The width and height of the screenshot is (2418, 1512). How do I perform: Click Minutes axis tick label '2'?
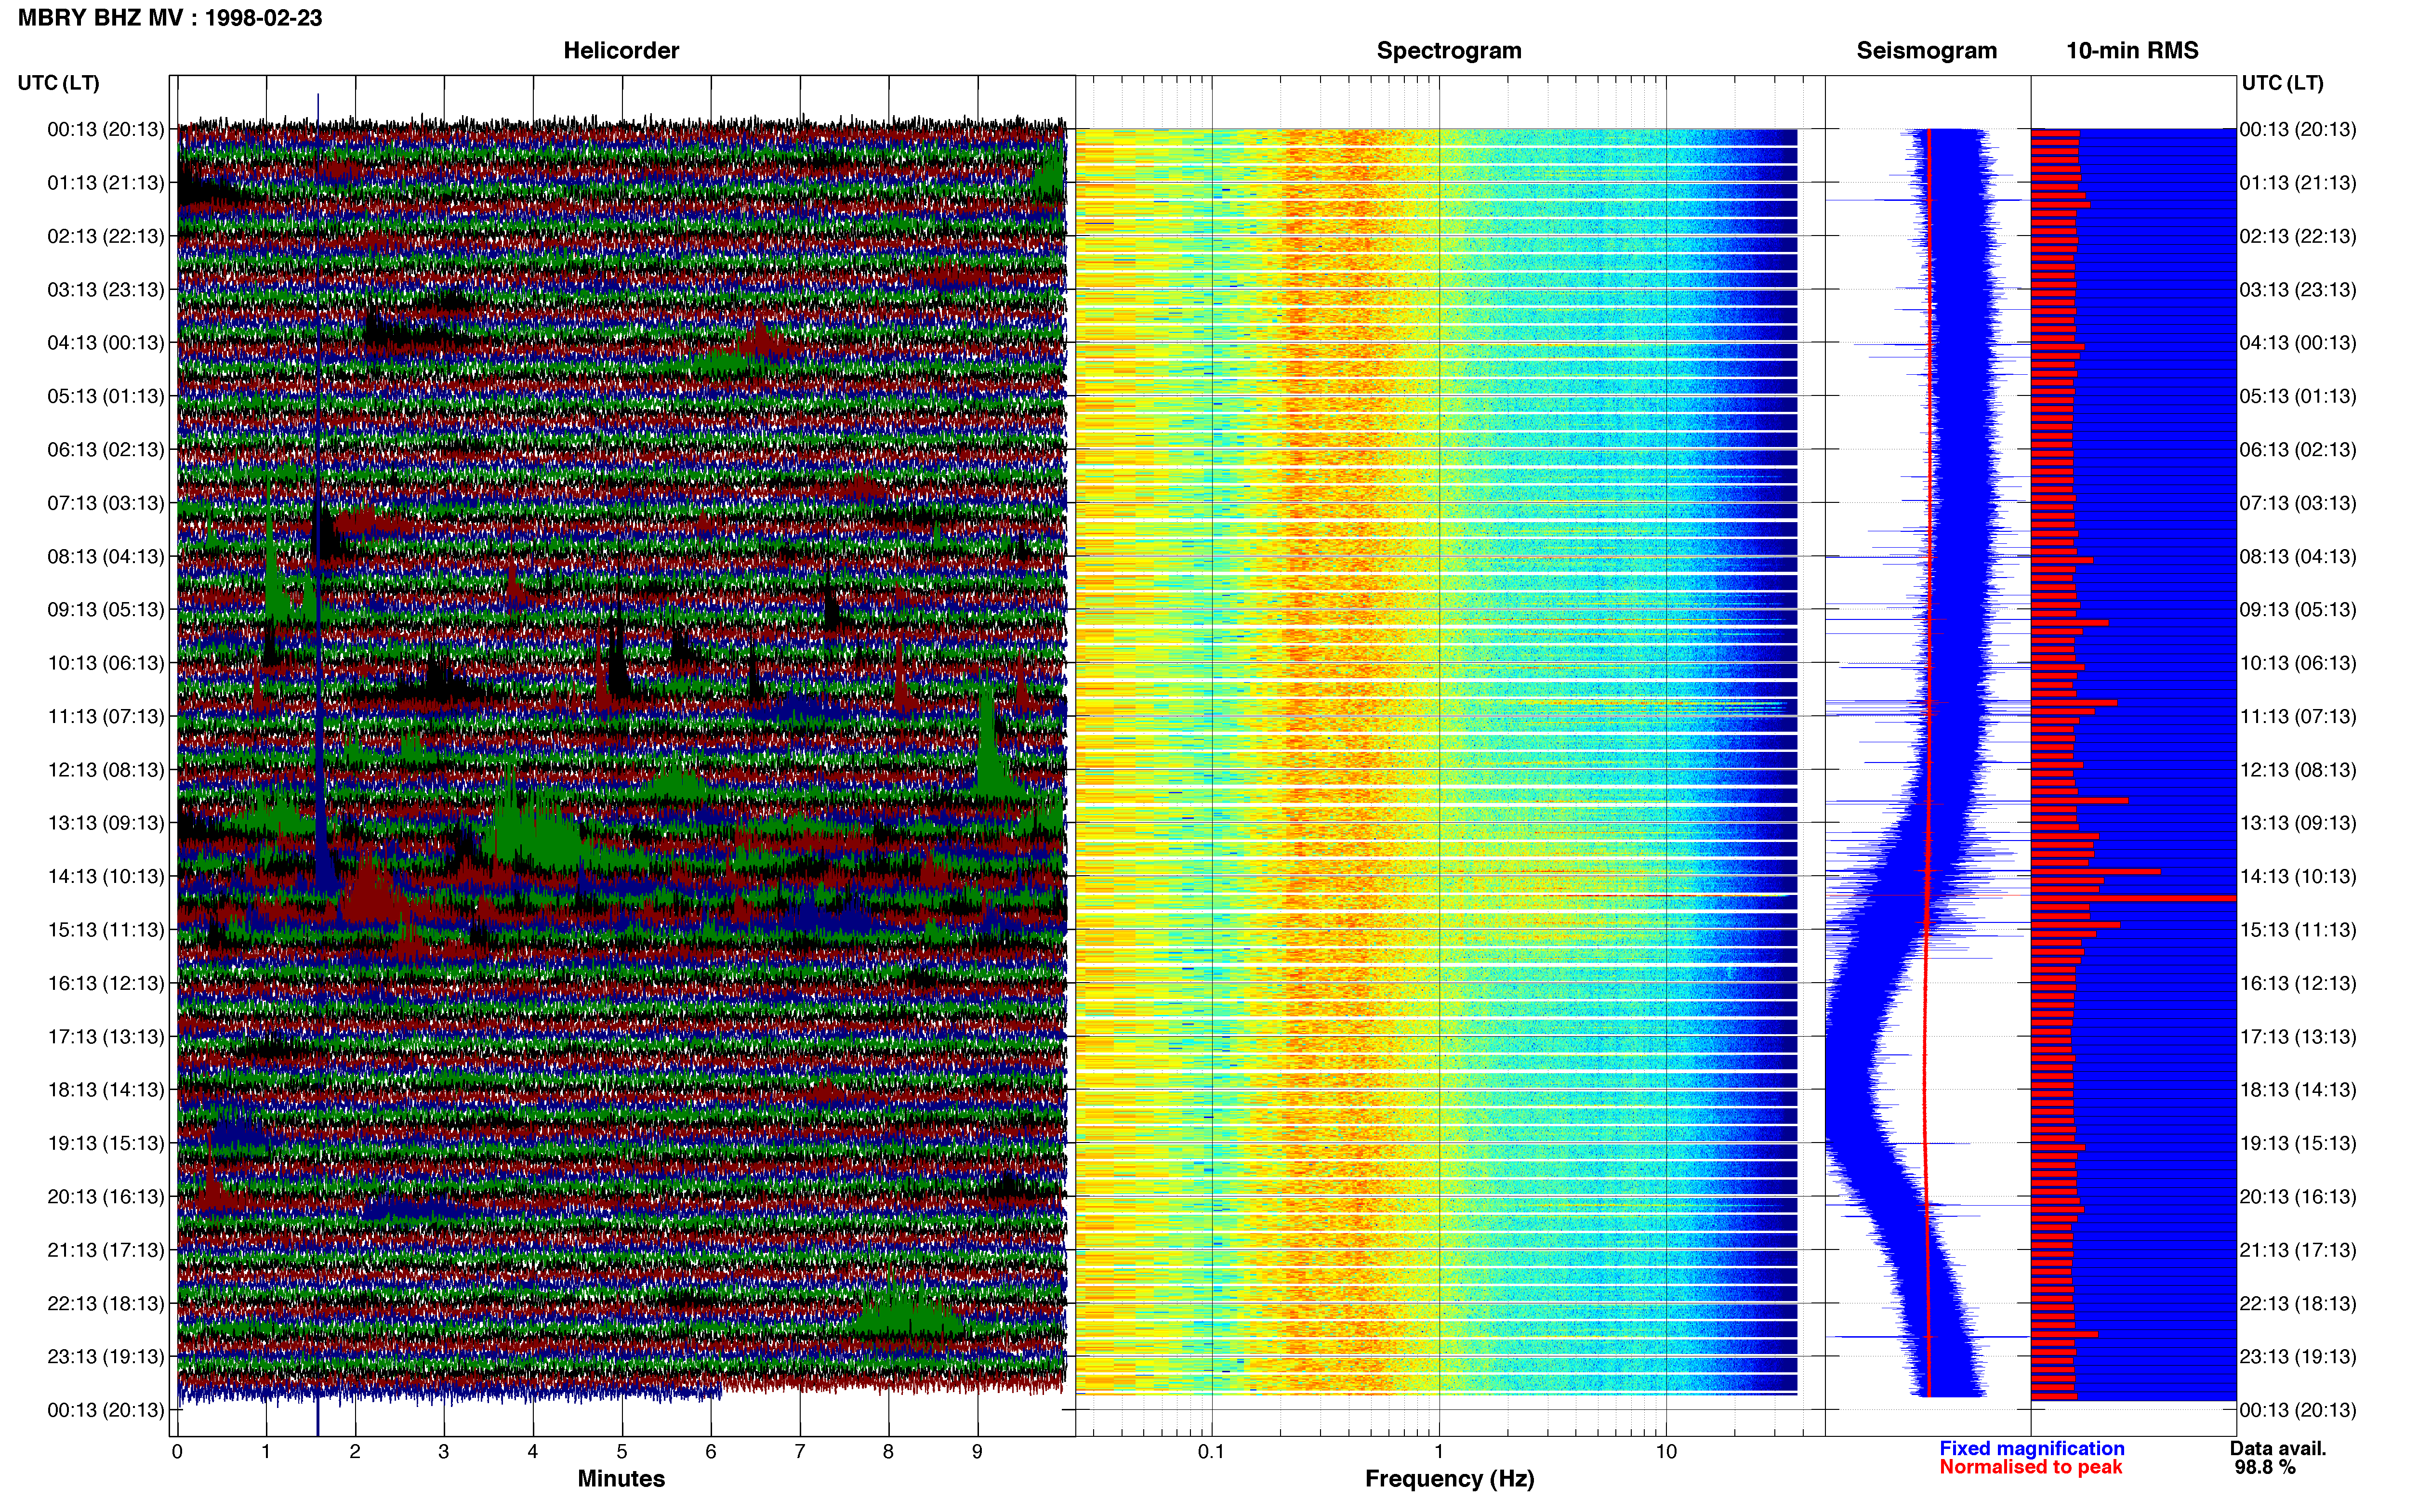click(355, 1451)
